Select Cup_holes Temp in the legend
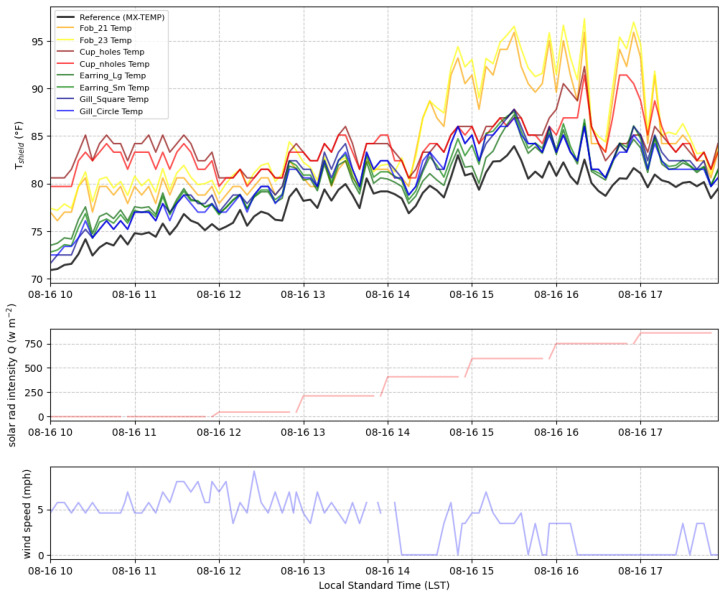The width and height of the screenshot is (725, 596). tap(112, 52)
